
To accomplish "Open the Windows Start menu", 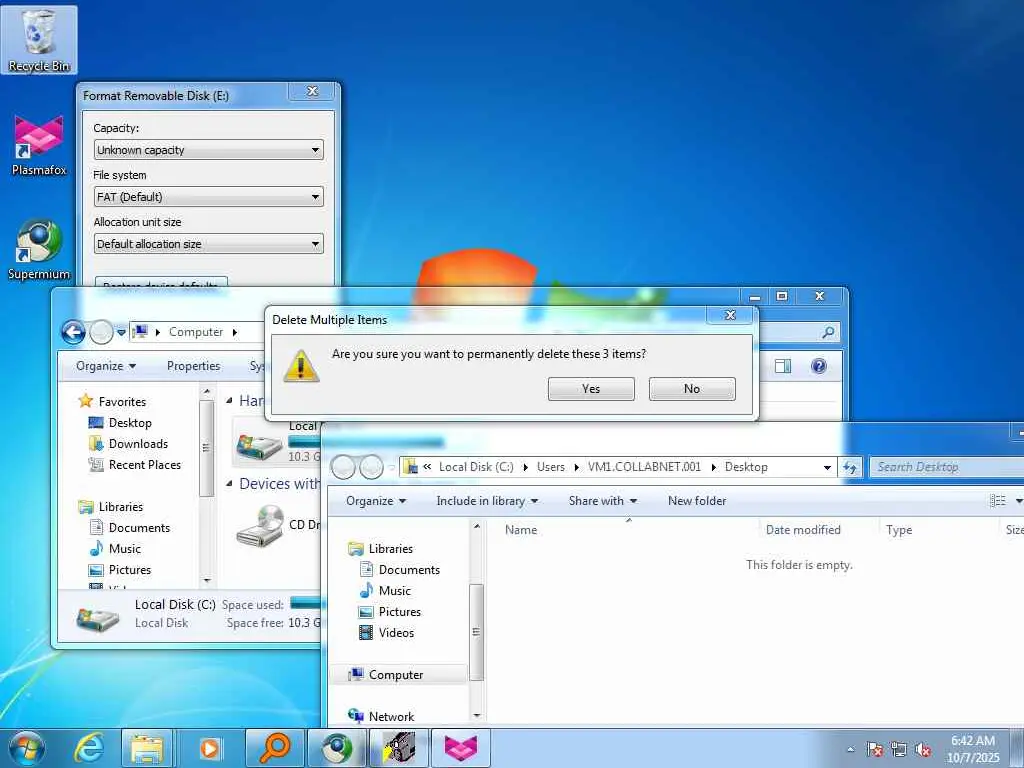I will [x=27, y=748].
